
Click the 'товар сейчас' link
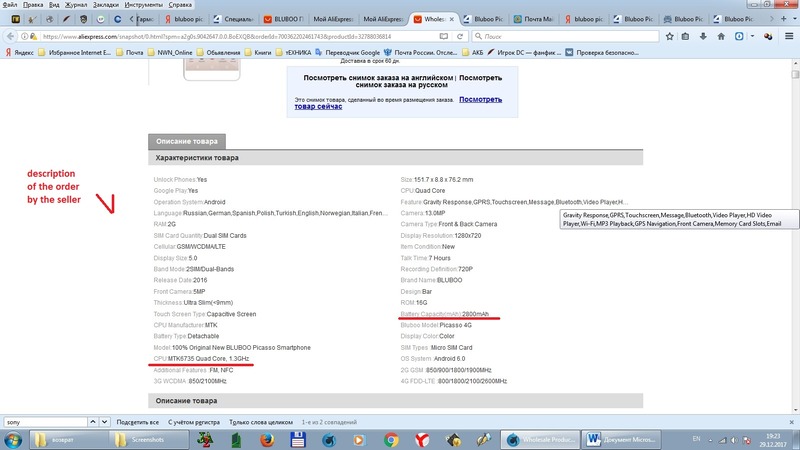(x=320, y=109)
